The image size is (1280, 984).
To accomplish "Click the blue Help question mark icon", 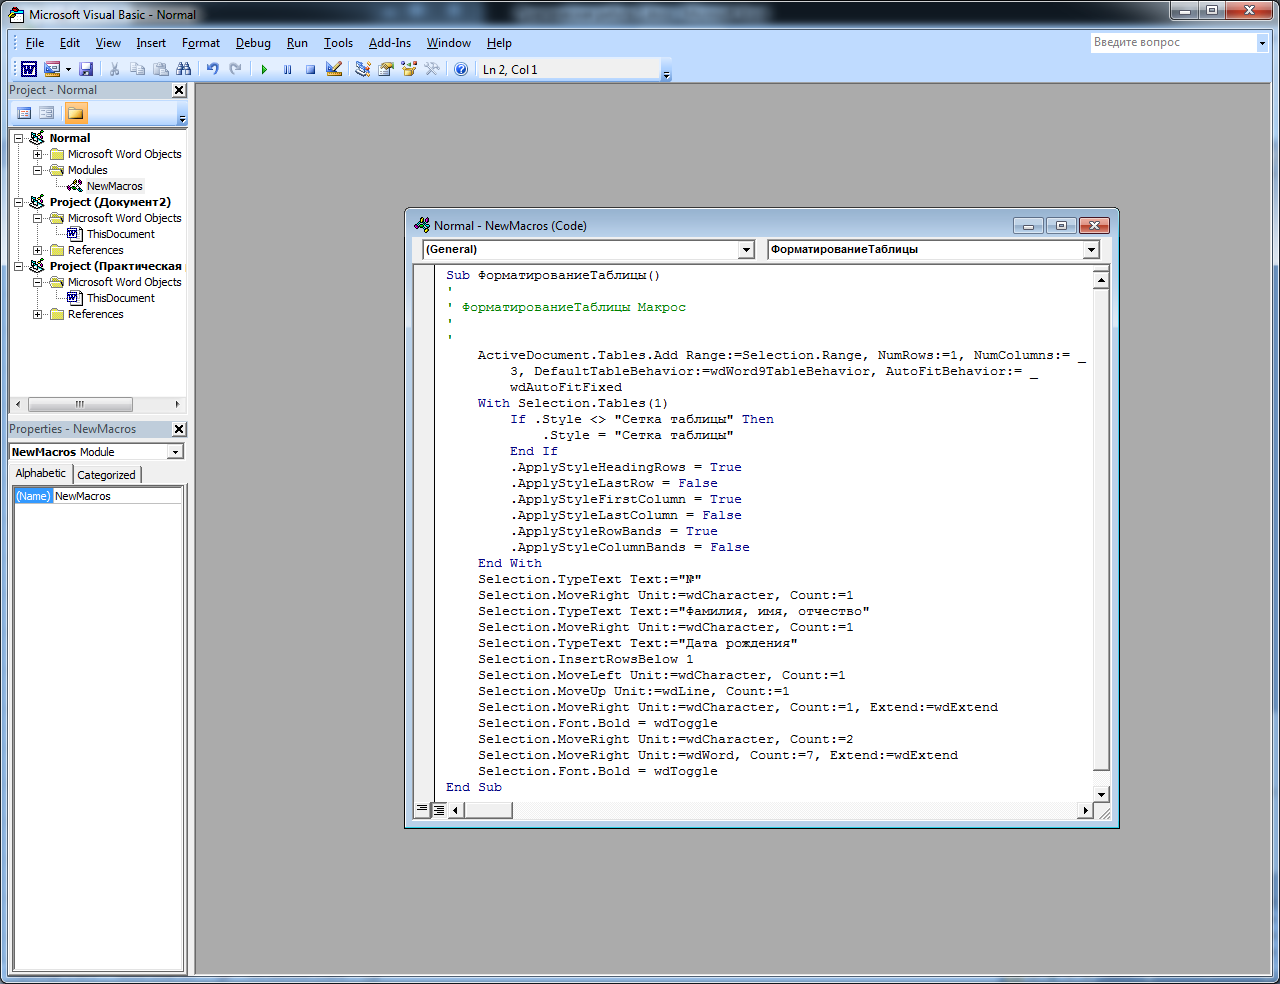I will point(460,69).
